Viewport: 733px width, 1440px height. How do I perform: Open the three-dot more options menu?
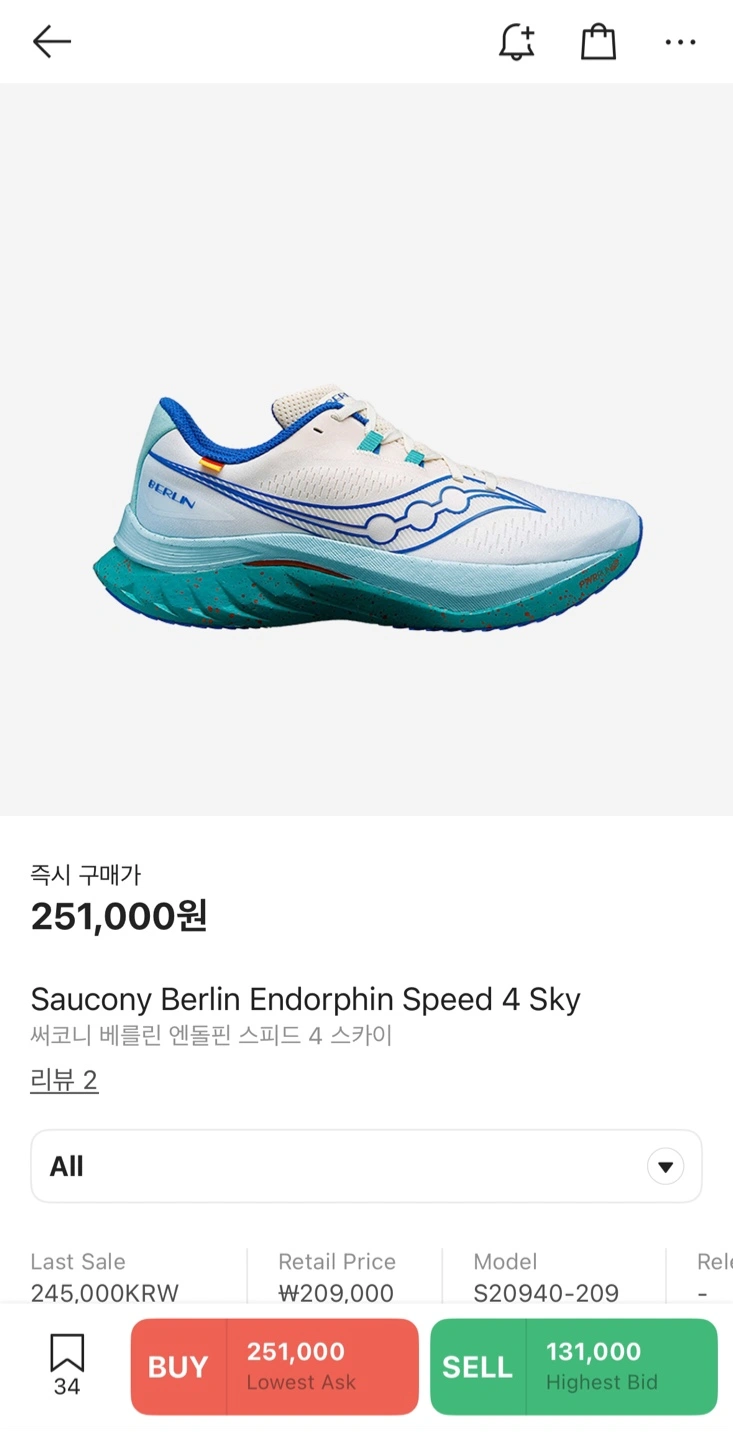(680, 42)
